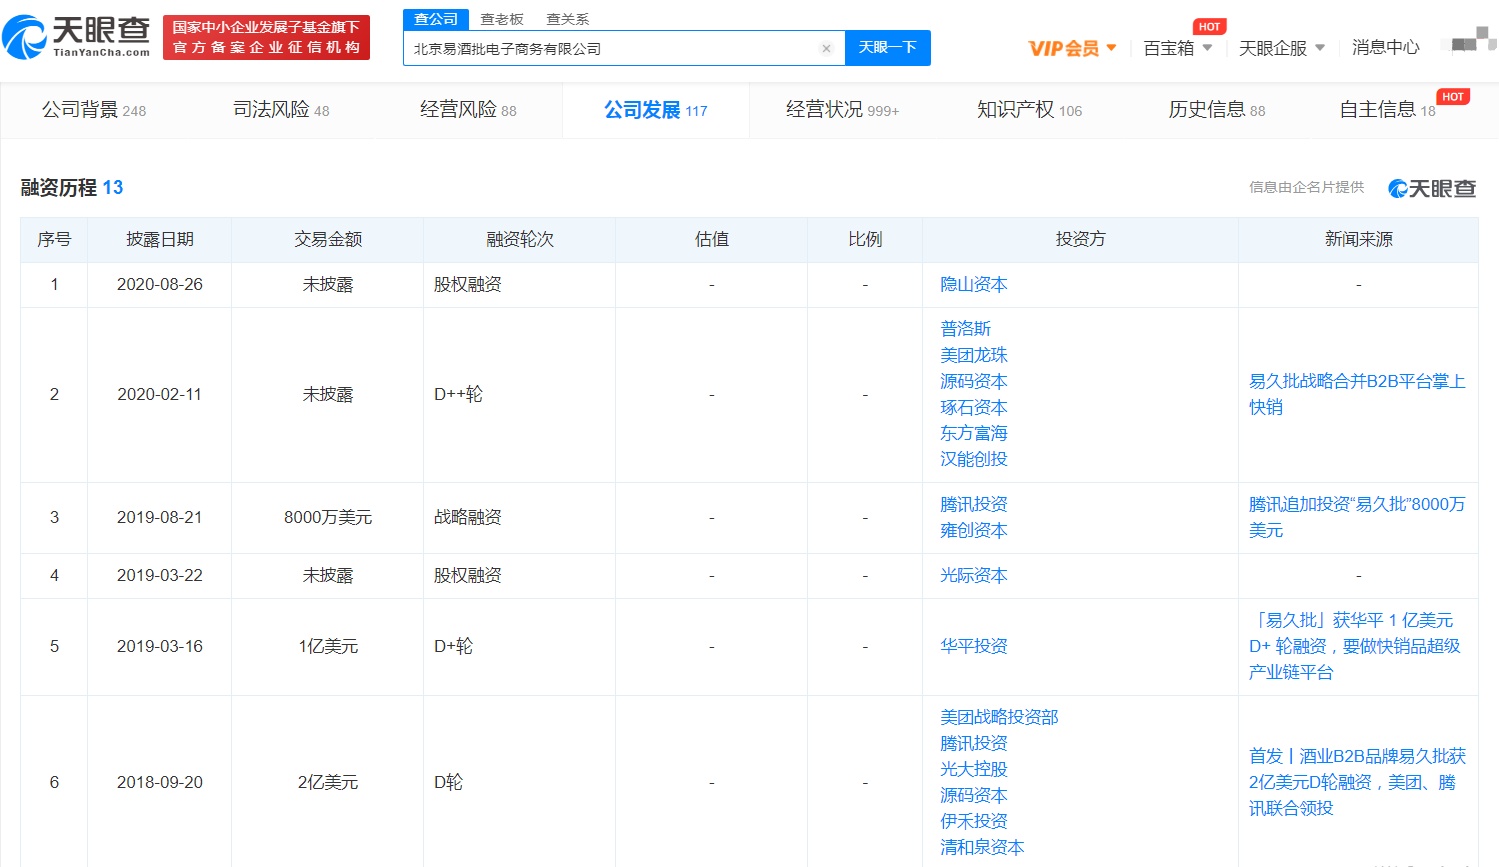Open investor 雍创资本
The height and width of the screenshot is (867, 1499).
pos(973,531)
